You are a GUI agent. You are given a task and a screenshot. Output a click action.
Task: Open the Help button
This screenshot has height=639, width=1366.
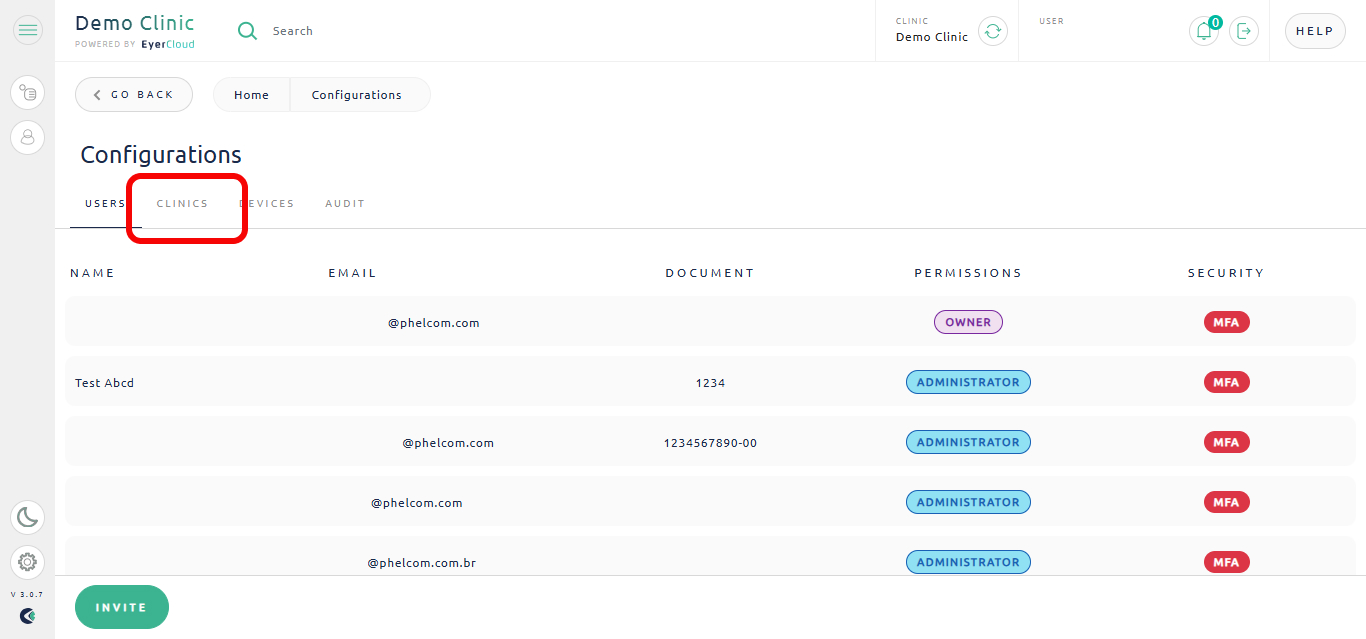pos(1314,31)
